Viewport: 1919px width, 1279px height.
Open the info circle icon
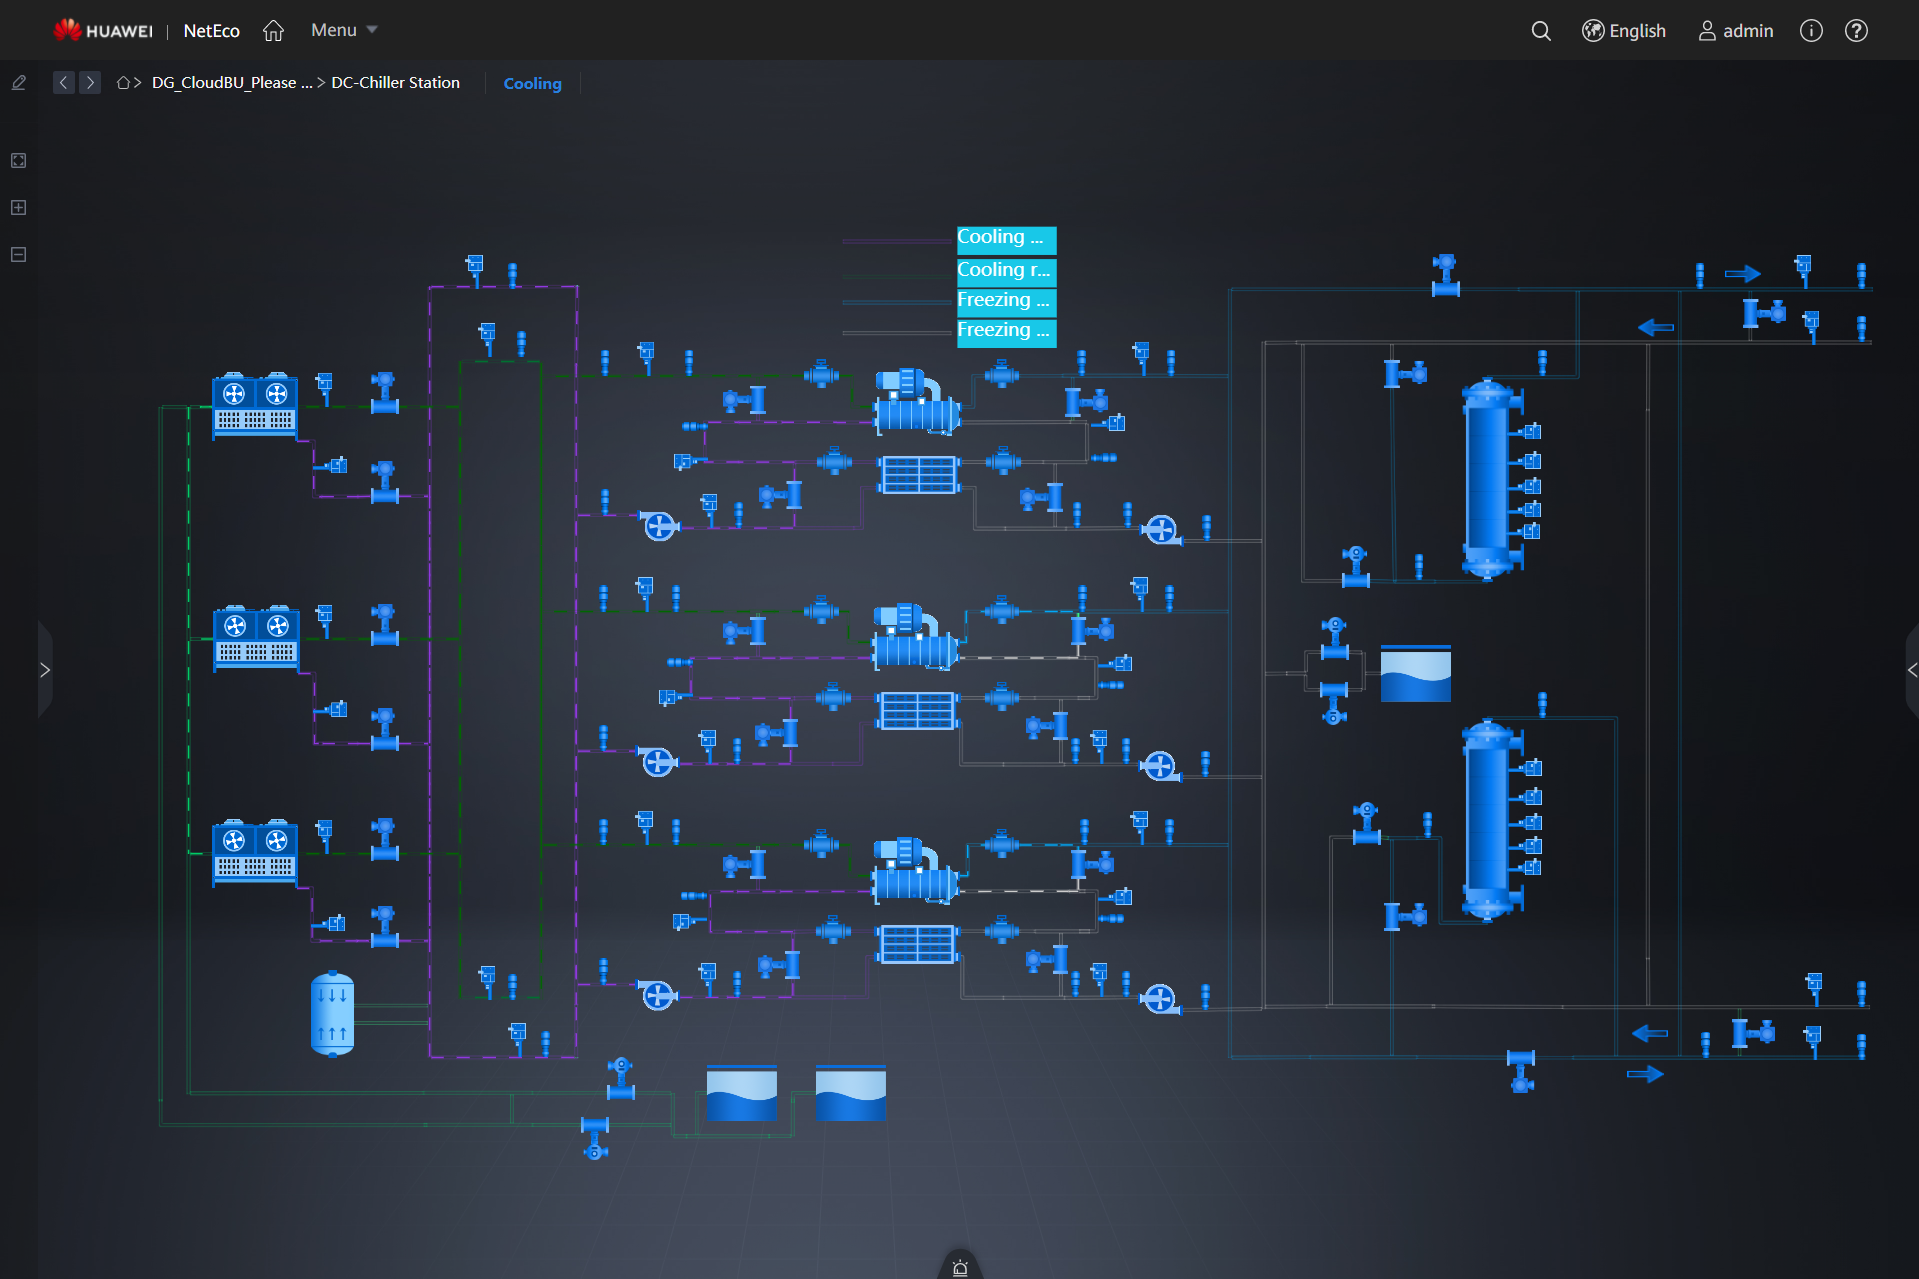click(x=1811, y=31)
